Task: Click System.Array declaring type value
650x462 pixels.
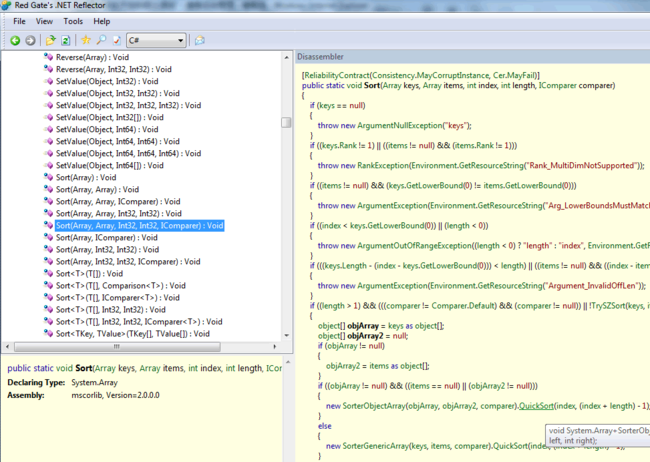Action: 95,382
